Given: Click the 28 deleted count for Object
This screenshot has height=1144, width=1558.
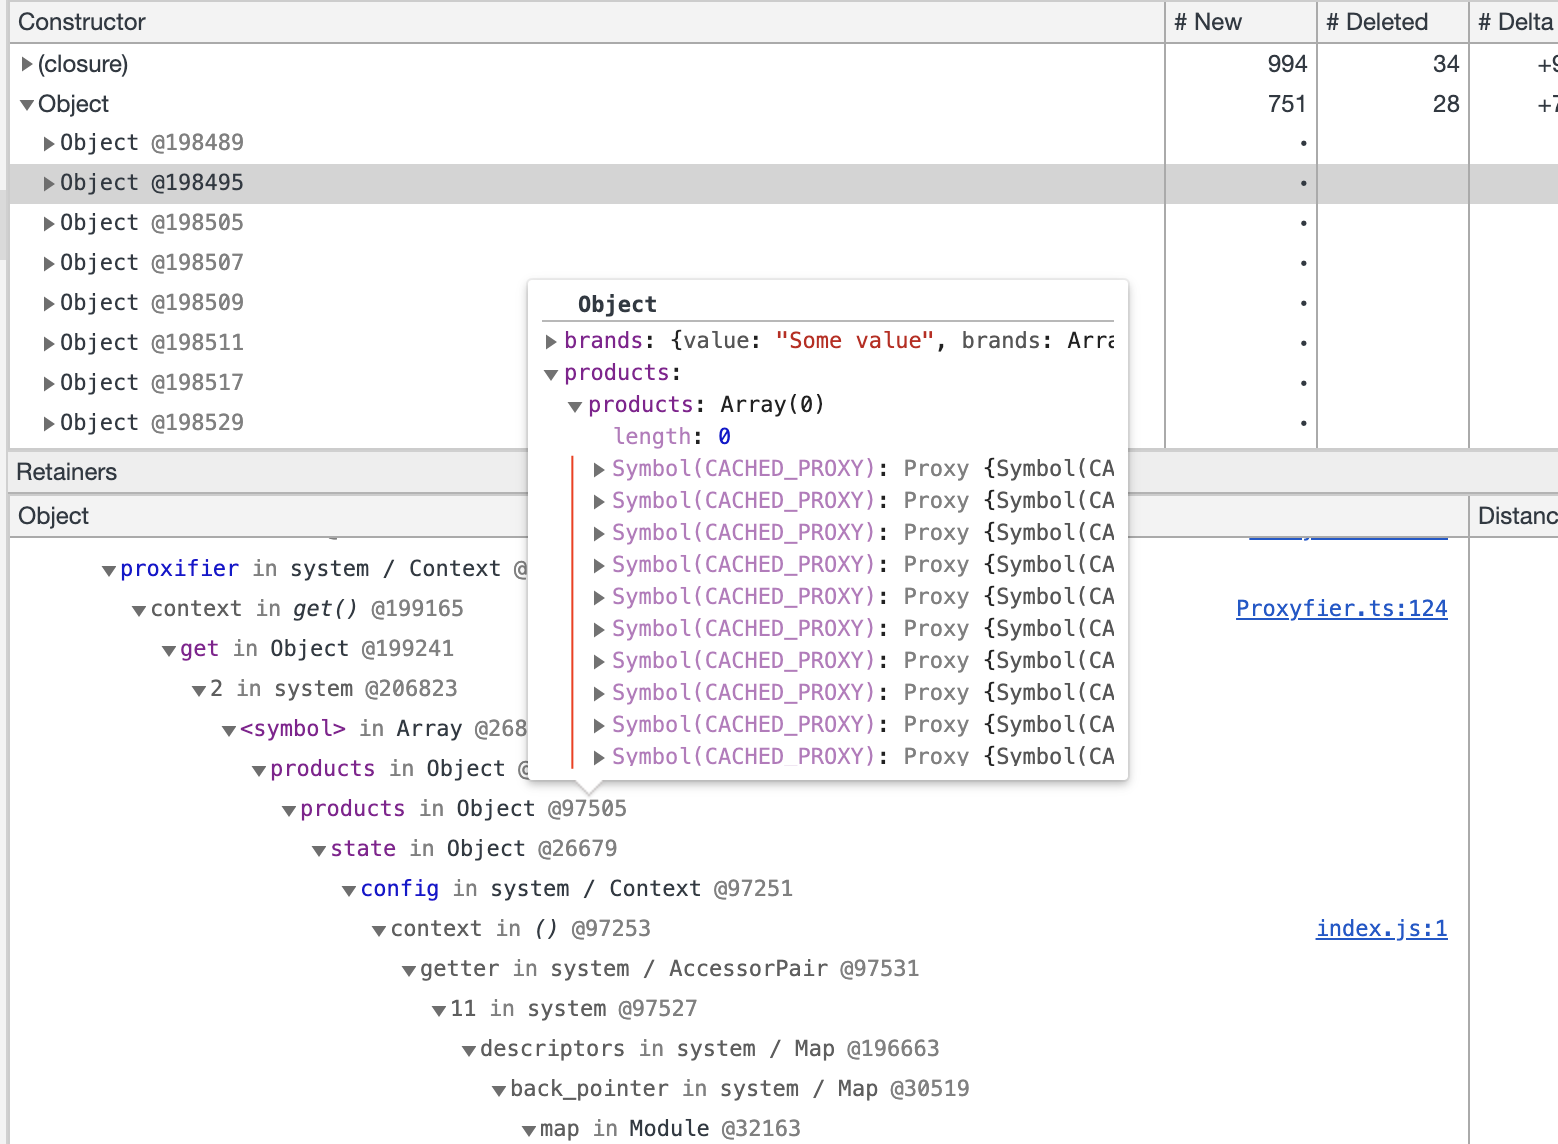Looking at the screenshot, I should click(1446, 104).
